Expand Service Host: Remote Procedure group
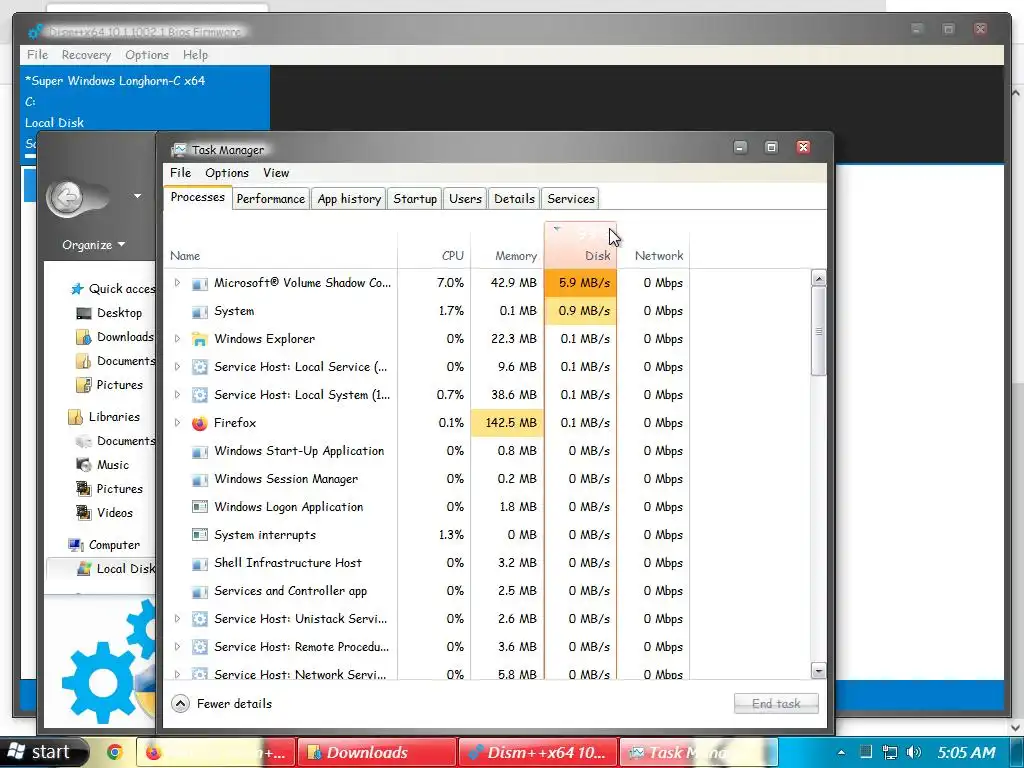Viewport: 1024px width, 768px height. (177, 647)
